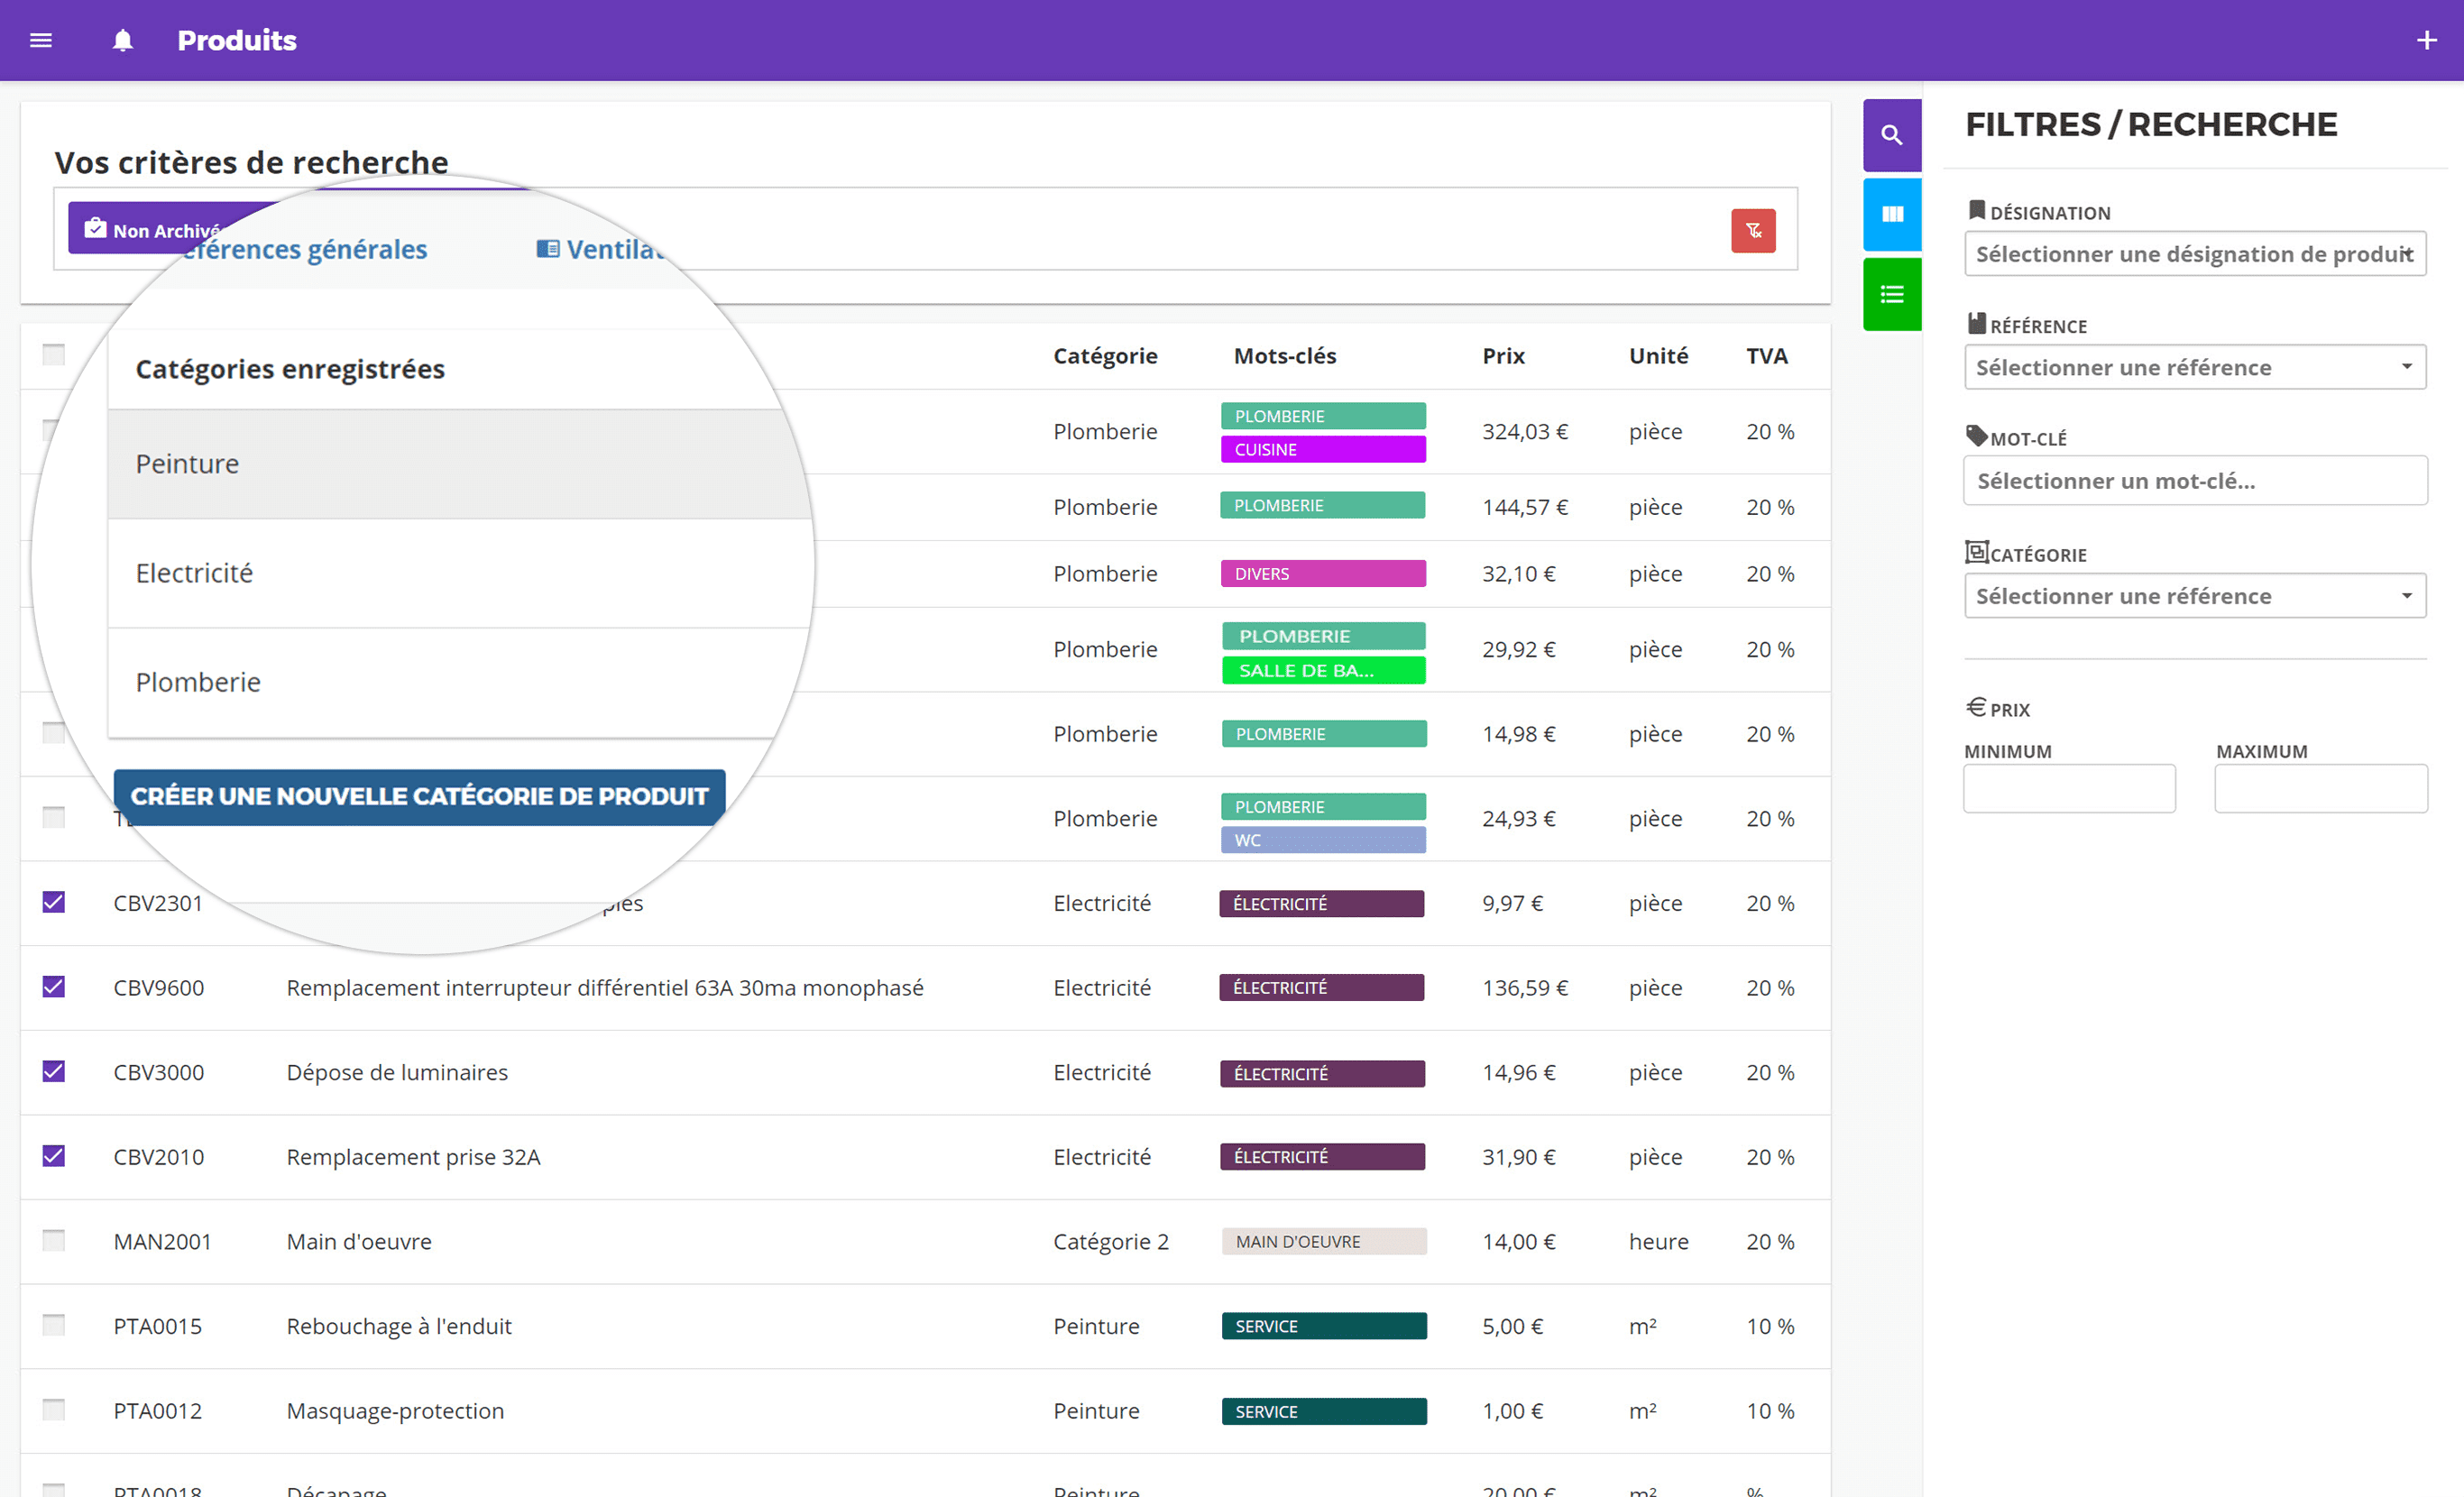Check the PTA0012 row checkbox
Screen dimensions: 2464x1497
[54, 1410]
